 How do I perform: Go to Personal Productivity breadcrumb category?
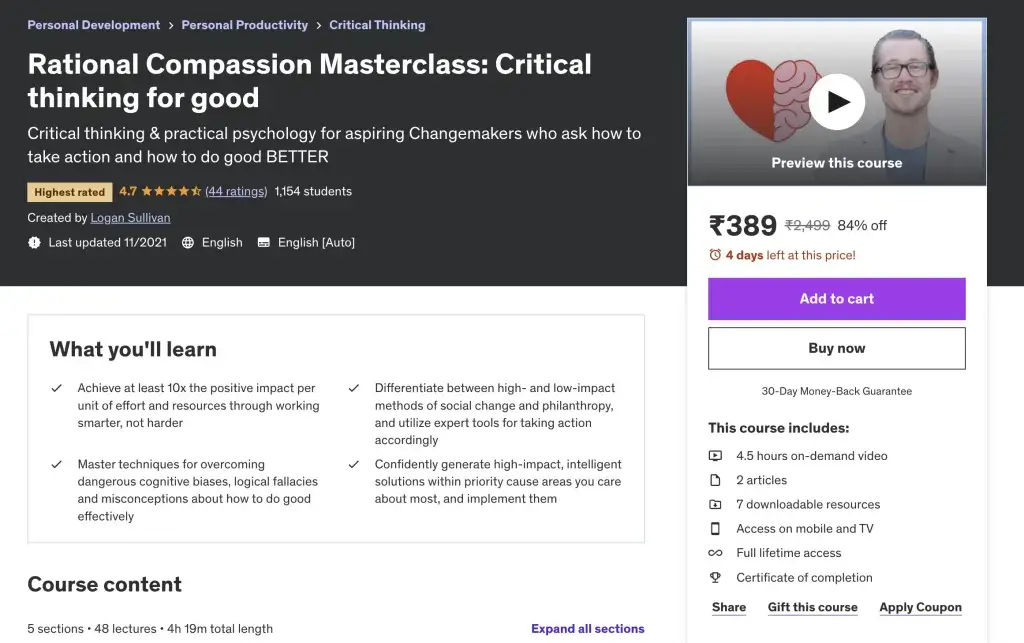pos(244,25)
